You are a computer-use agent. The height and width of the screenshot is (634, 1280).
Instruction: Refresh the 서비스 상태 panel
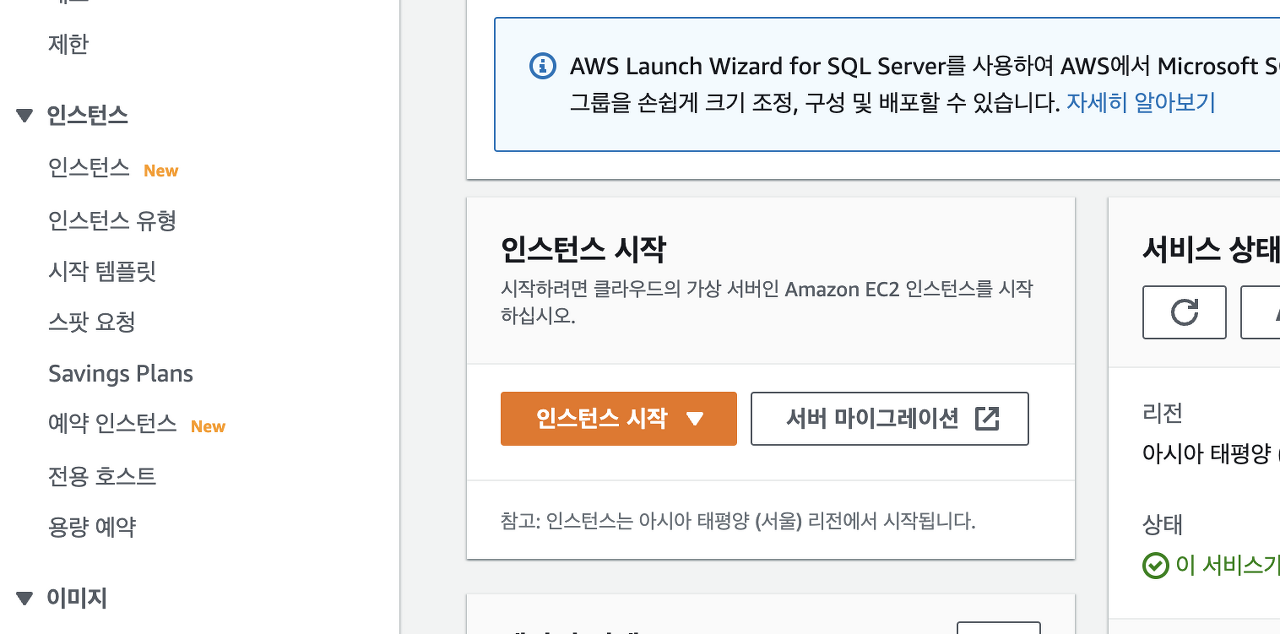coord(1184,312)
